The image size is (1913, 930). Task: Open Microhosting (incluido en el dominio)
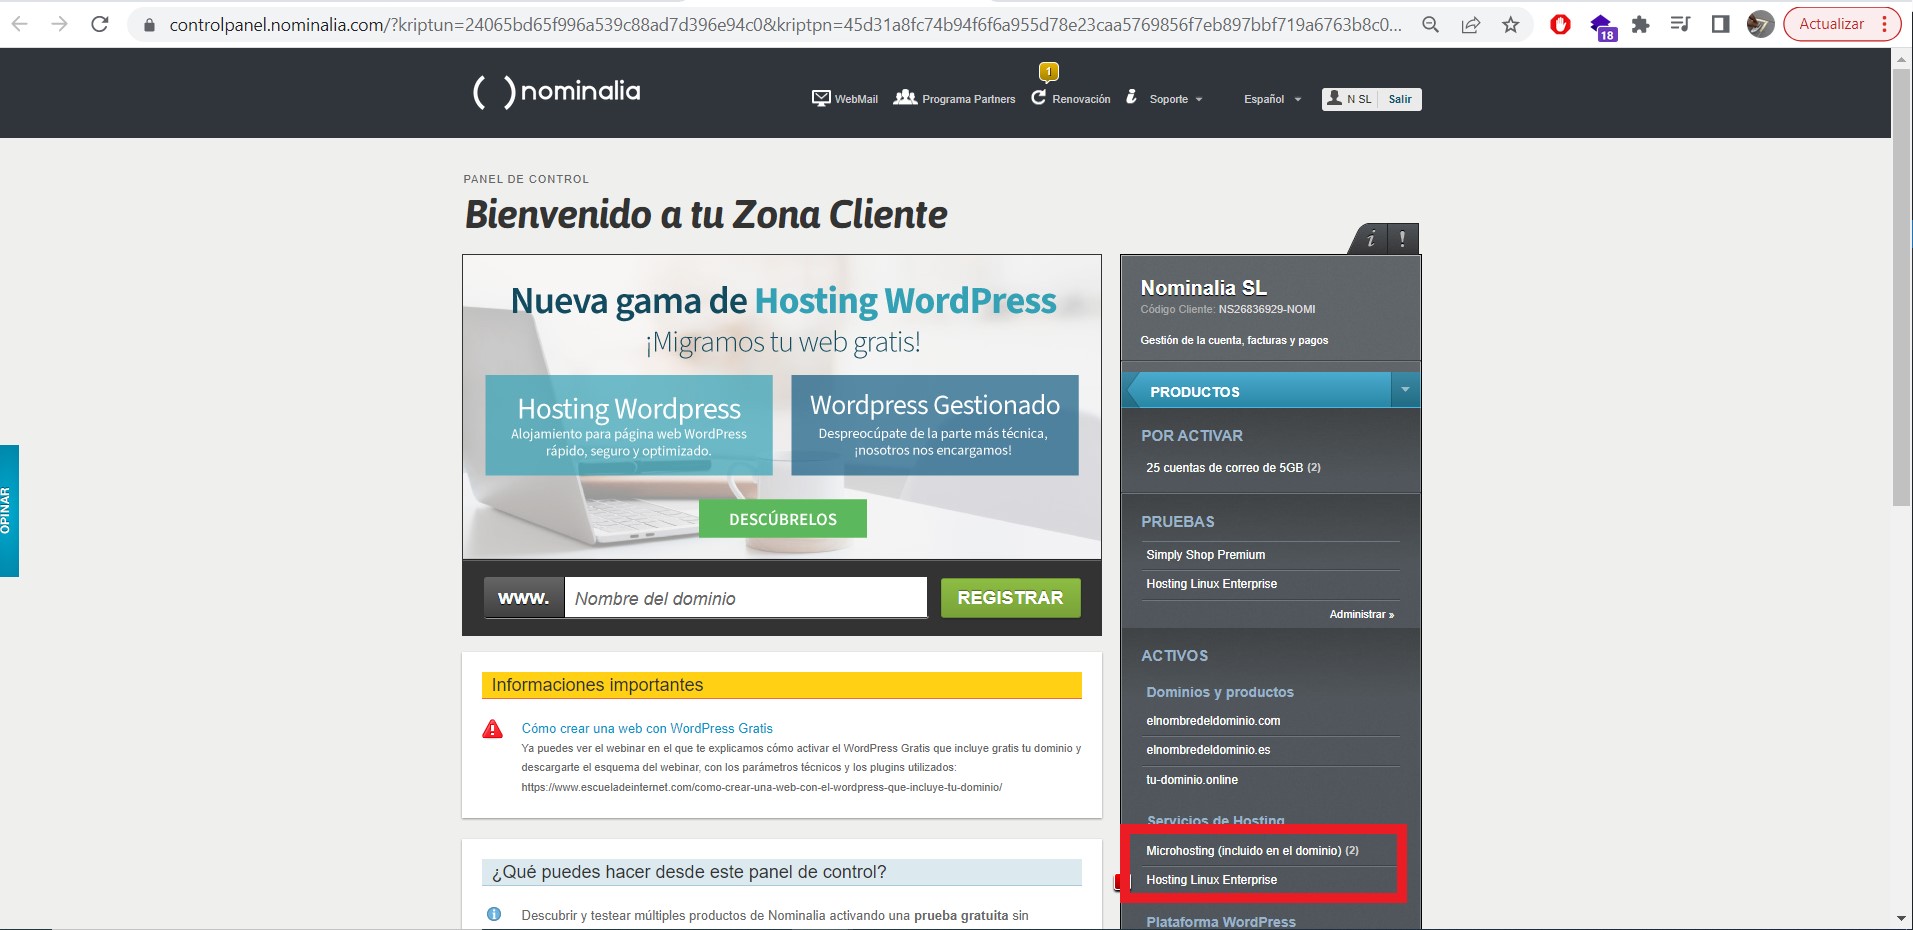pos(1252,851)
